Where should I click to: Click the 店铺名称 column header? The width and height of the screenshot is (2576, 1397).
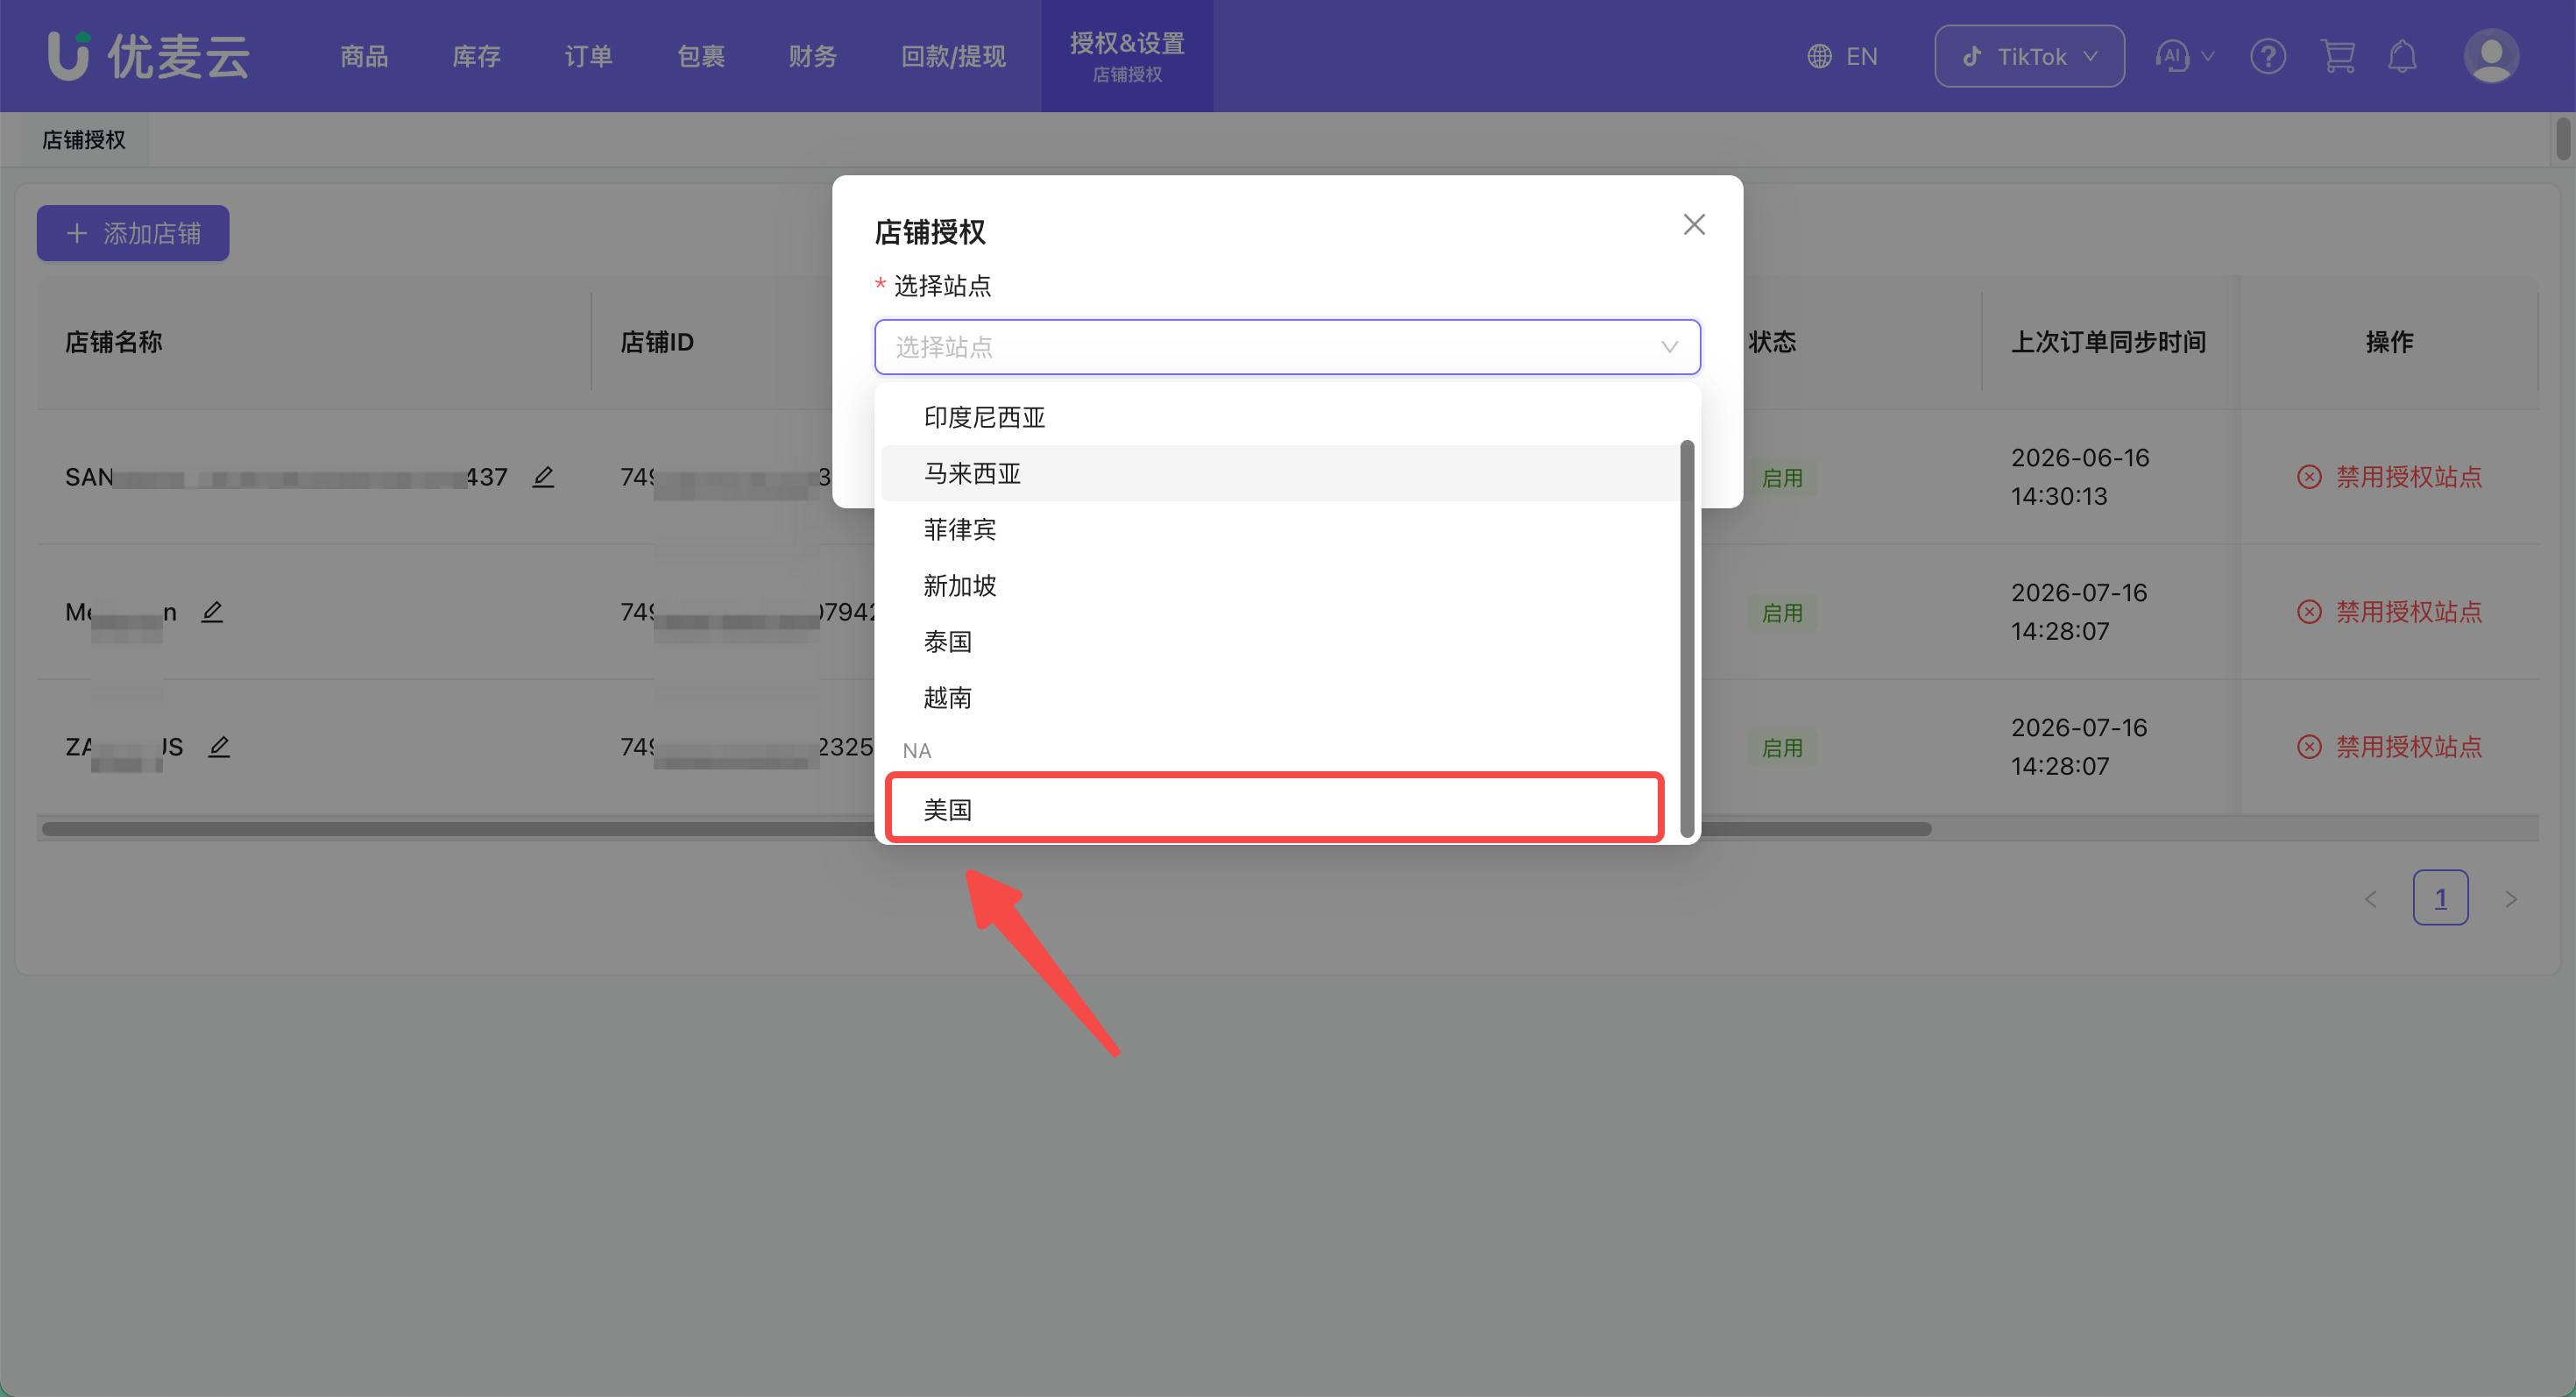114,342
